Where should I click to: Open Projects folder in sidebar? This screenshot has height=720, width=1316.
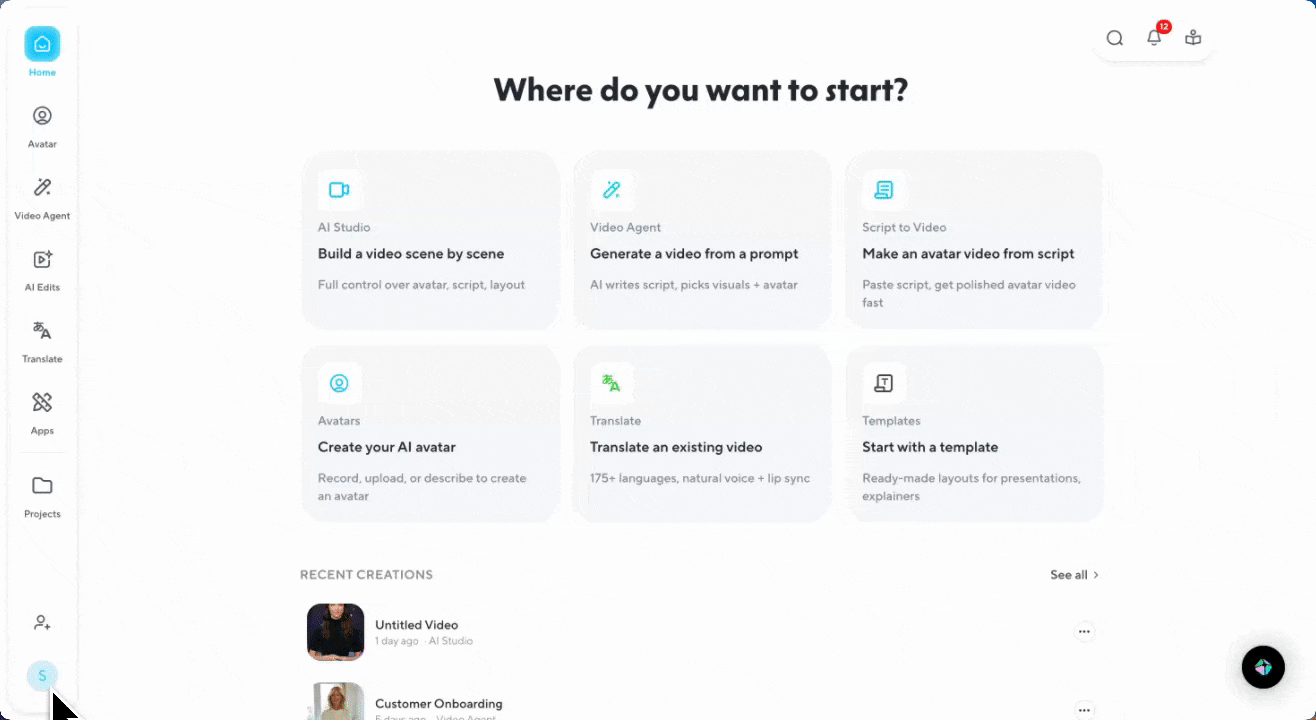42,495
